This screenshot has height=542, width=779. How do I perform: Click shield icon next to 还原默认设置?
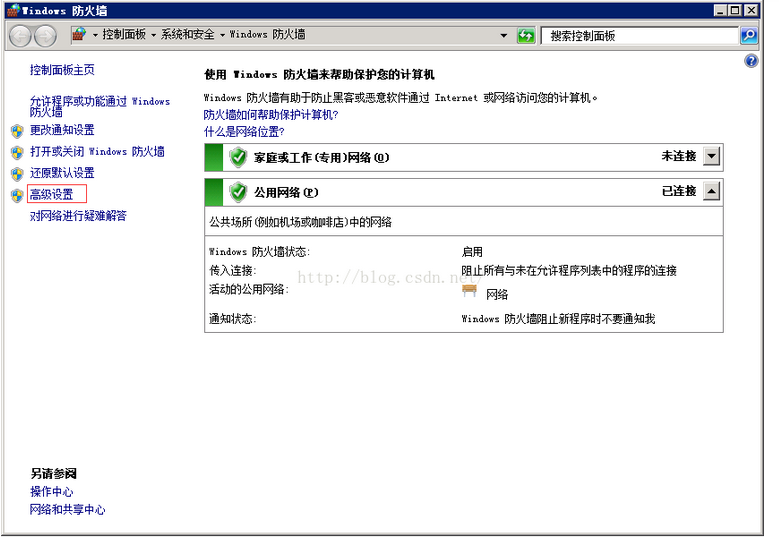[x=17, y=174]
